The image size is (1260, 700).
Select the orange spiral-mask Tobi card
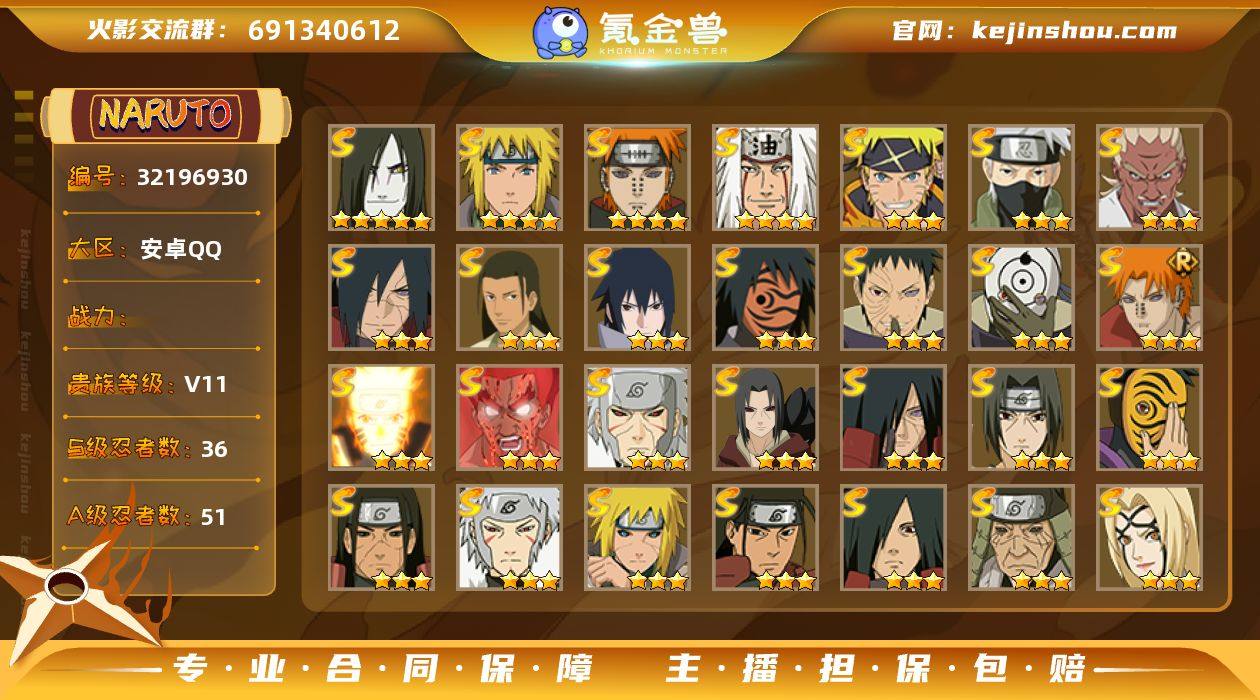pyautogui.click(x=1149, y=418)
